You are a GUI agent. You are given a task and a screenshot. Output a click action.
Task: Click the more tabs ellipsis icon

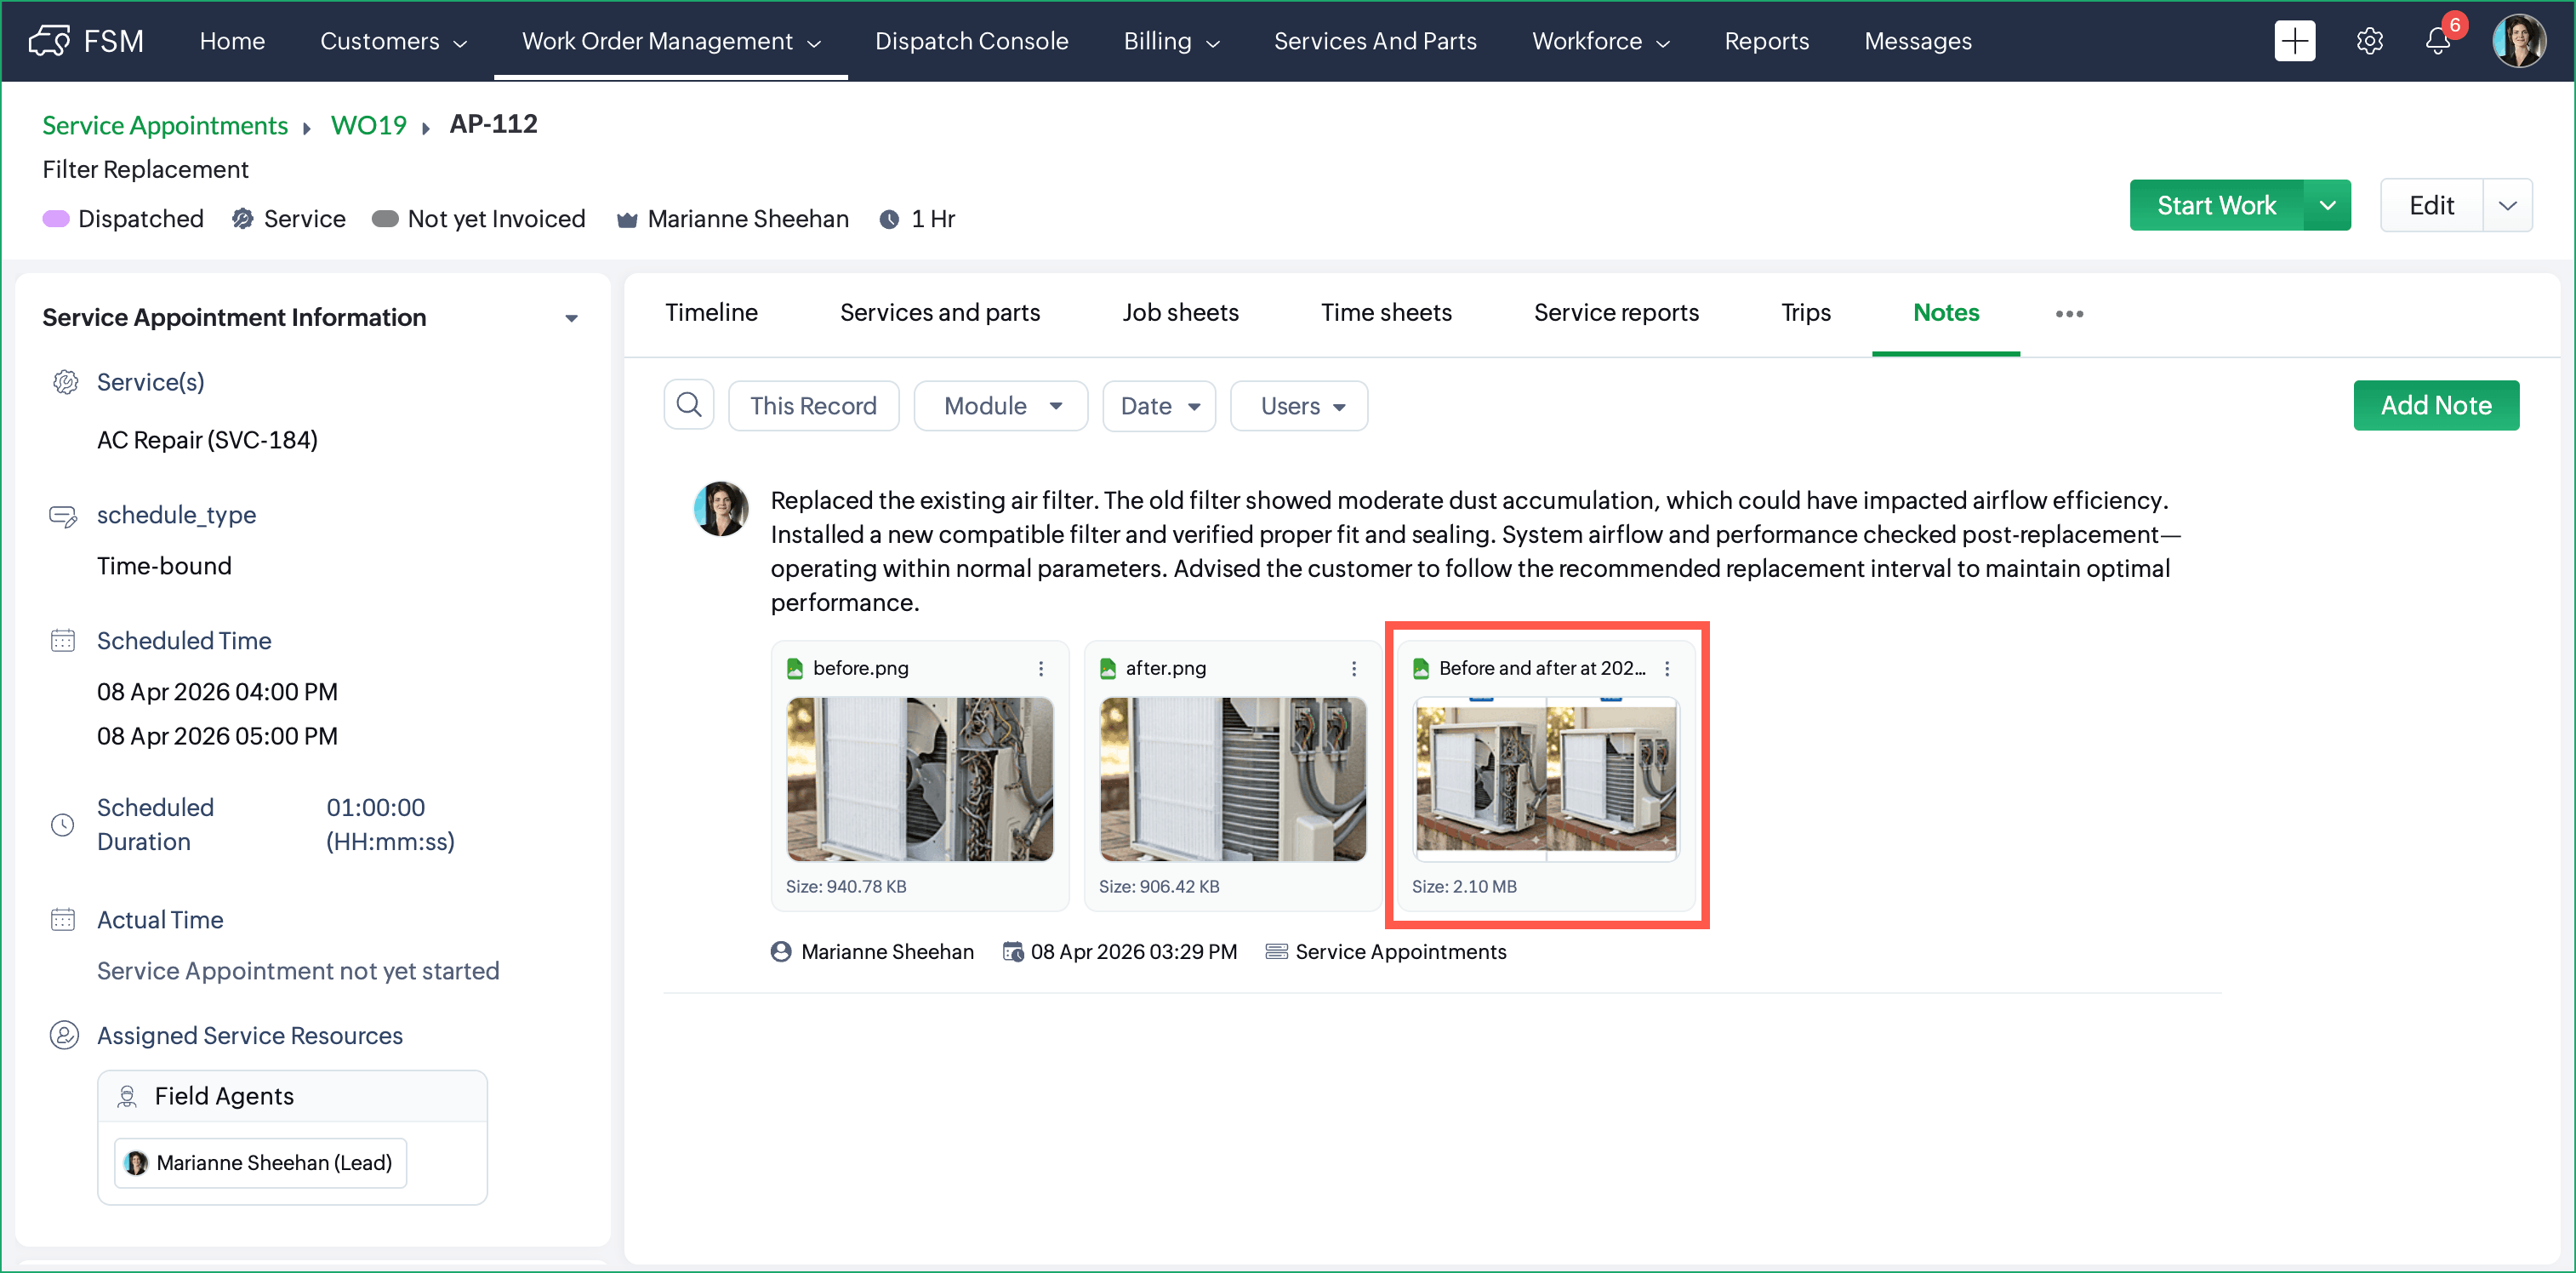2069,314
